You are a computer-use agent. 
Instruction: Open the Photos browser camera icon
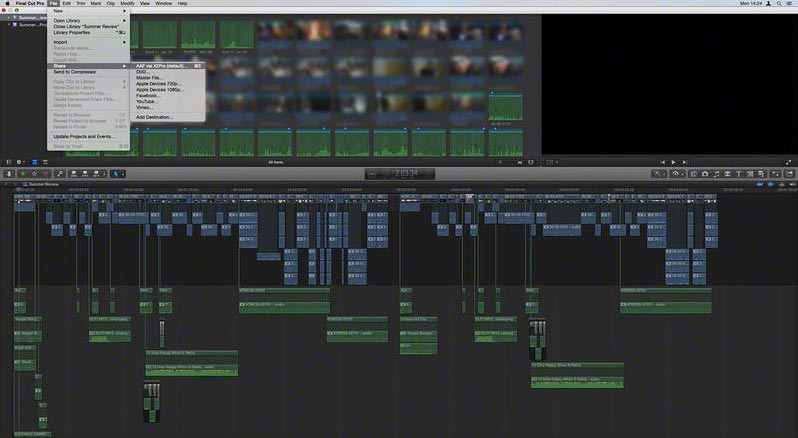705,174
